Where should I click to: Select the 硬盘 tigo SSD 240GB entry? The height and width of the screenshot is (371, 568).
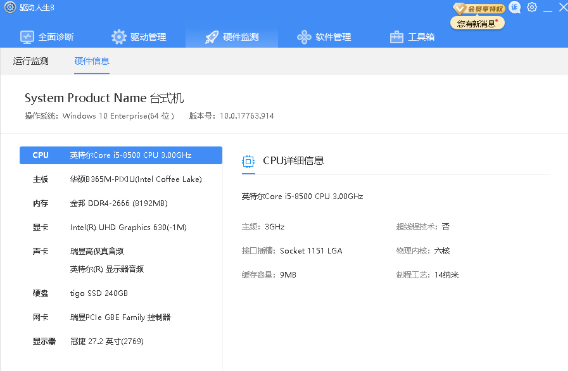121,293
